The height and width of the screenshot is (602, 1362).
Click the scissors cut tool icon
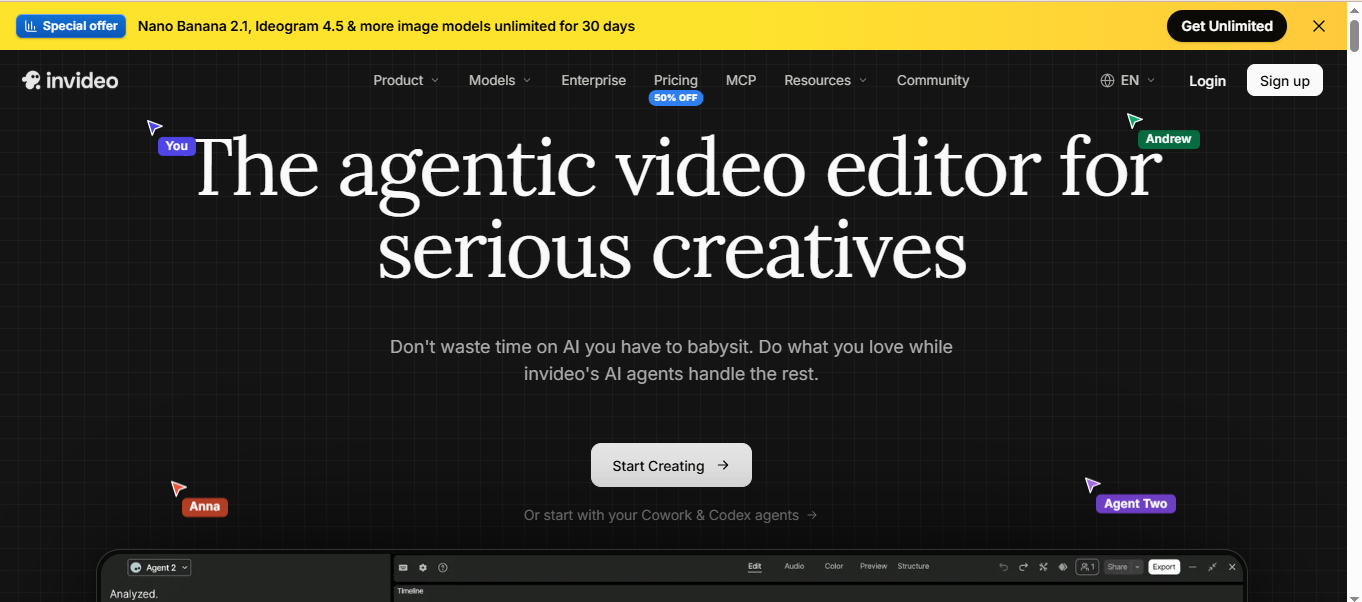coord(1043,567)
